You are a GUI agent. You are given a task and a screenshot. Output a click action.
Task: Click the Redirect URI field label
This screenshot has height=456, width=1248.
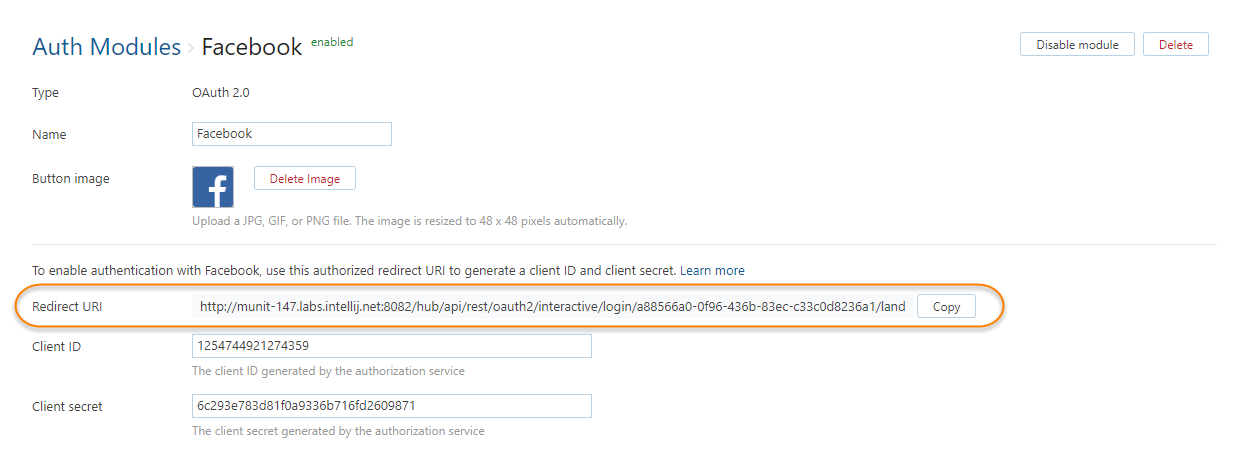[x=67, y=307]
